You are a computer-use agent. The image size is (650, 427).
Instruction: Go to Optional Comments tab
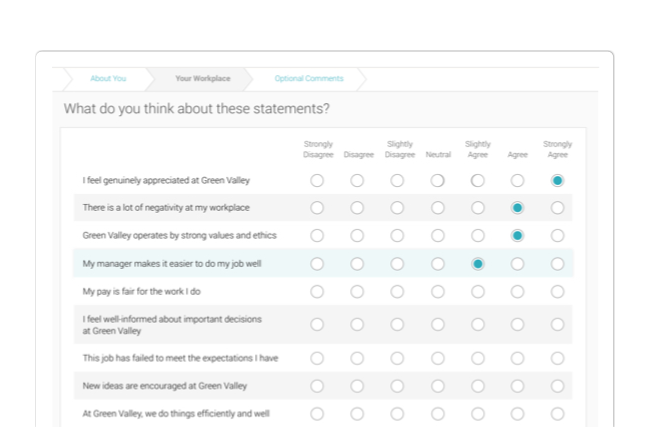[309, 78]
